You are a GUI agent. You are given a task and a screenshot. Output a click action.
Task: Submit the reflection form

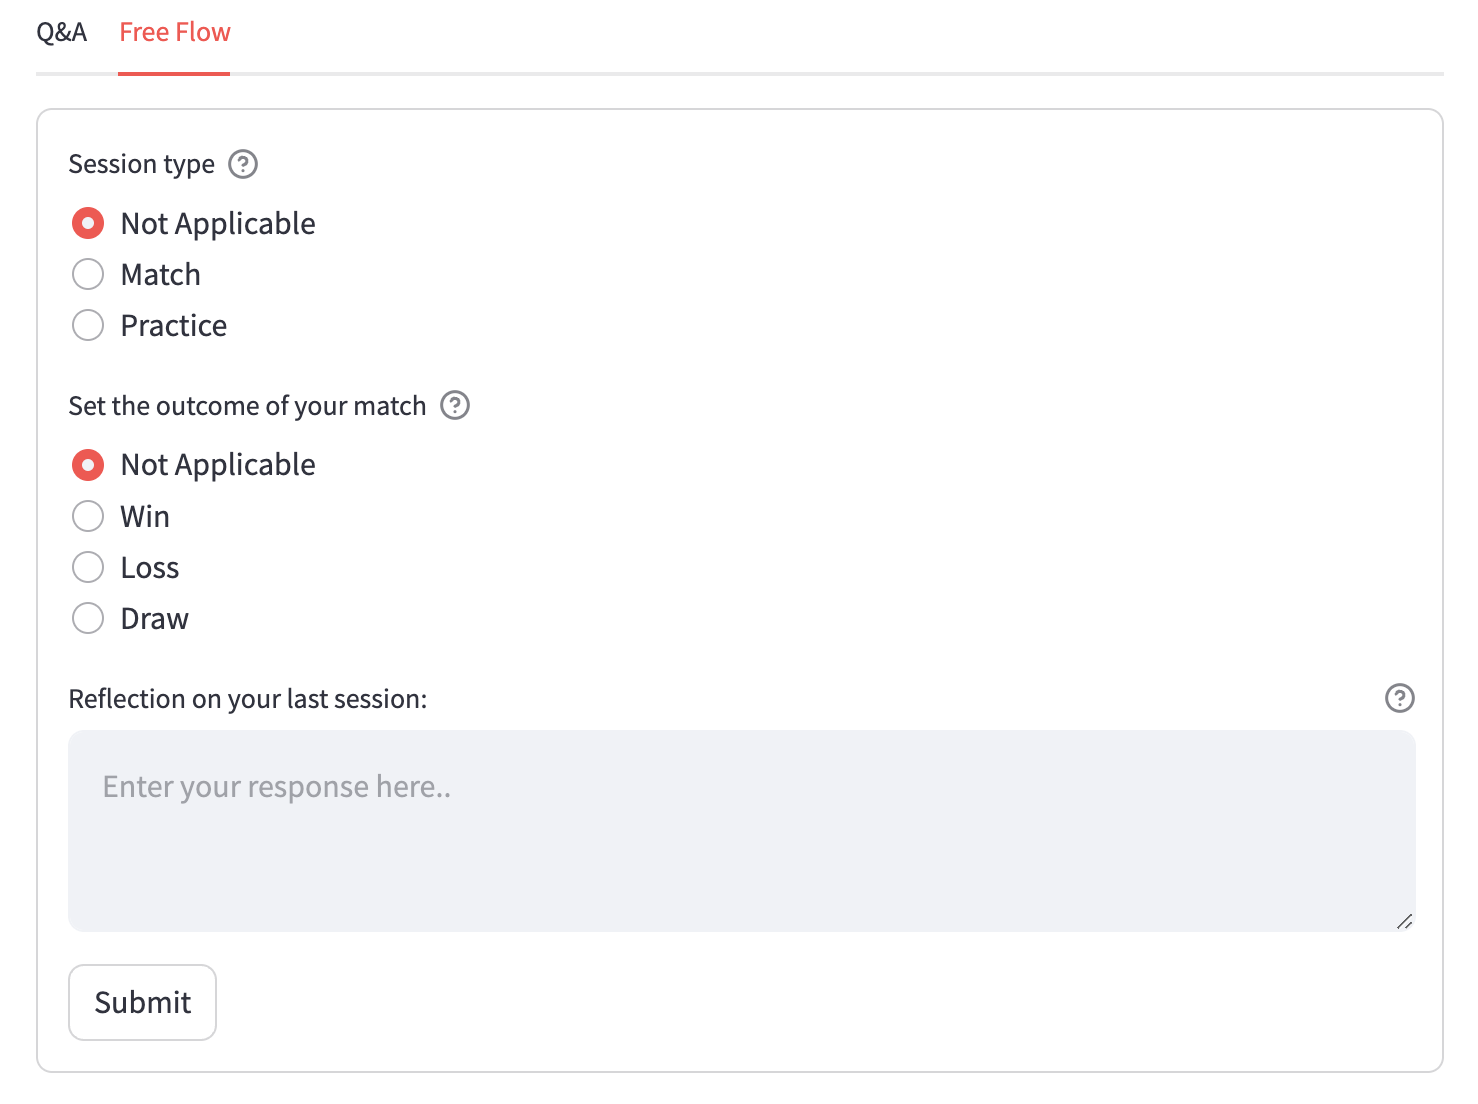pyautogui.click(x=142, y=1002)
